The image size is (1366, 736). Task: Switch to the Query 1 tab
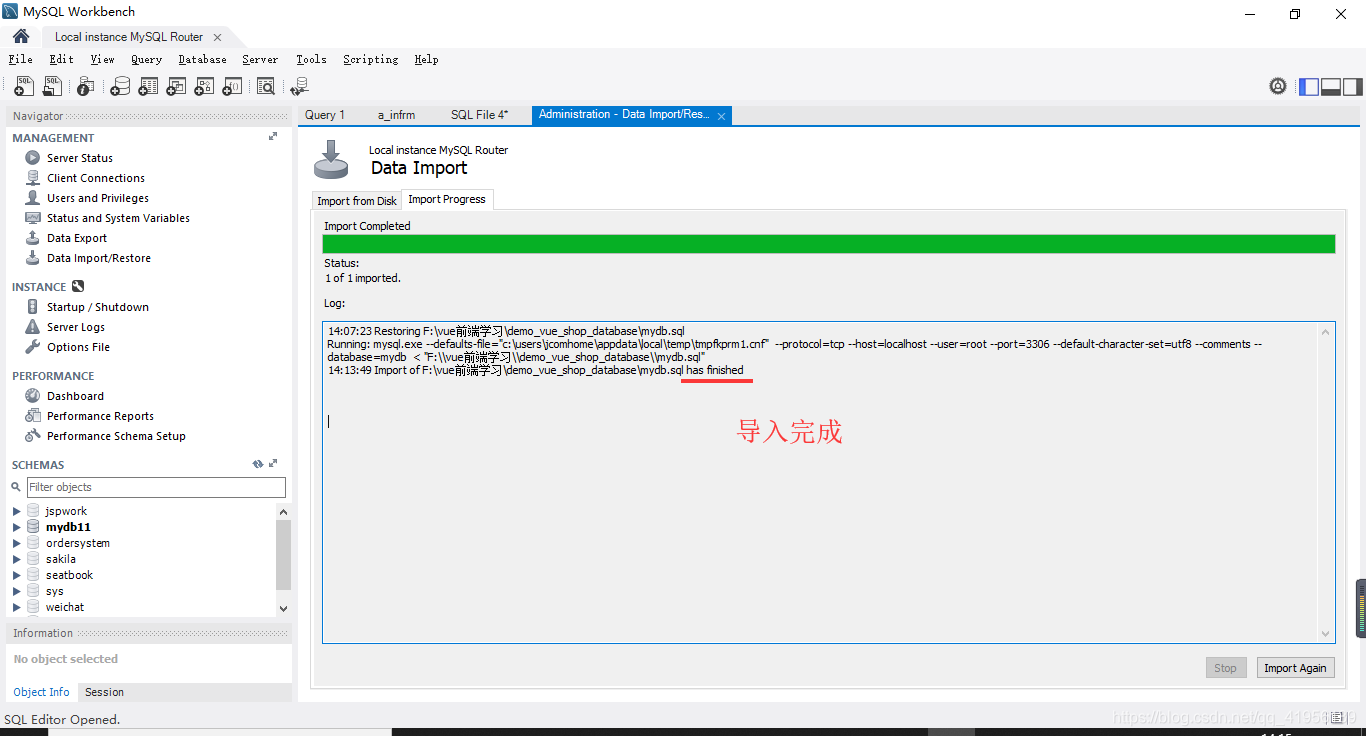(325, 115)
